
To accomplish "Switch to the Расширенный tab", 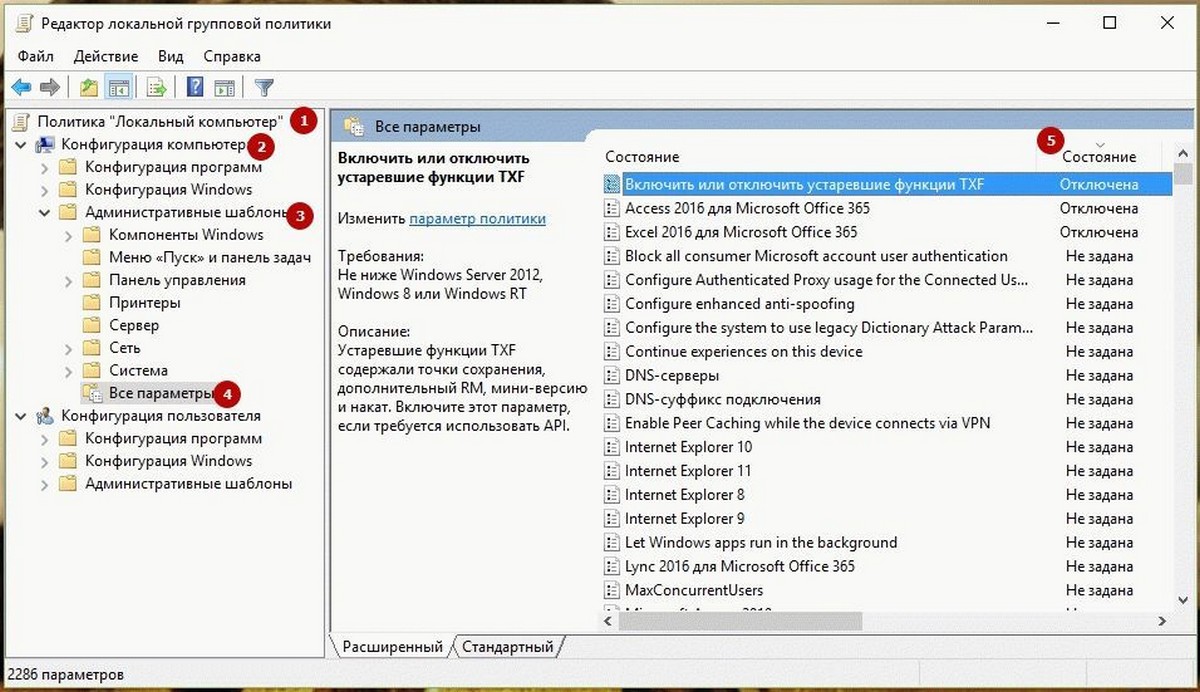I will 392,647.
